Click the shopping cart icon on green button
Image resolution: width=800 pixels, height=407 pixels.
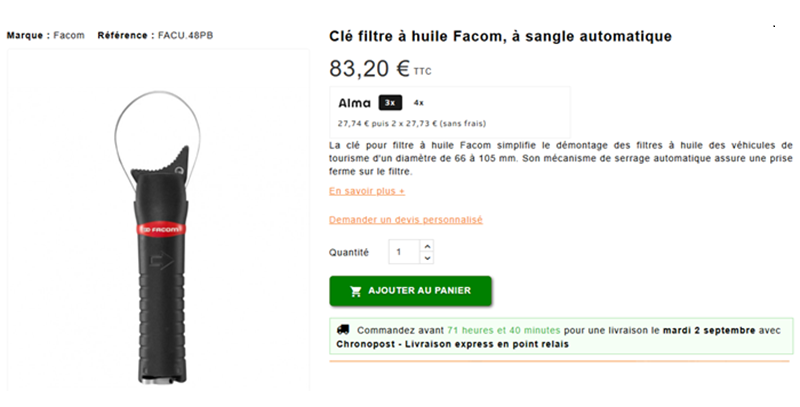click(356, 291)
